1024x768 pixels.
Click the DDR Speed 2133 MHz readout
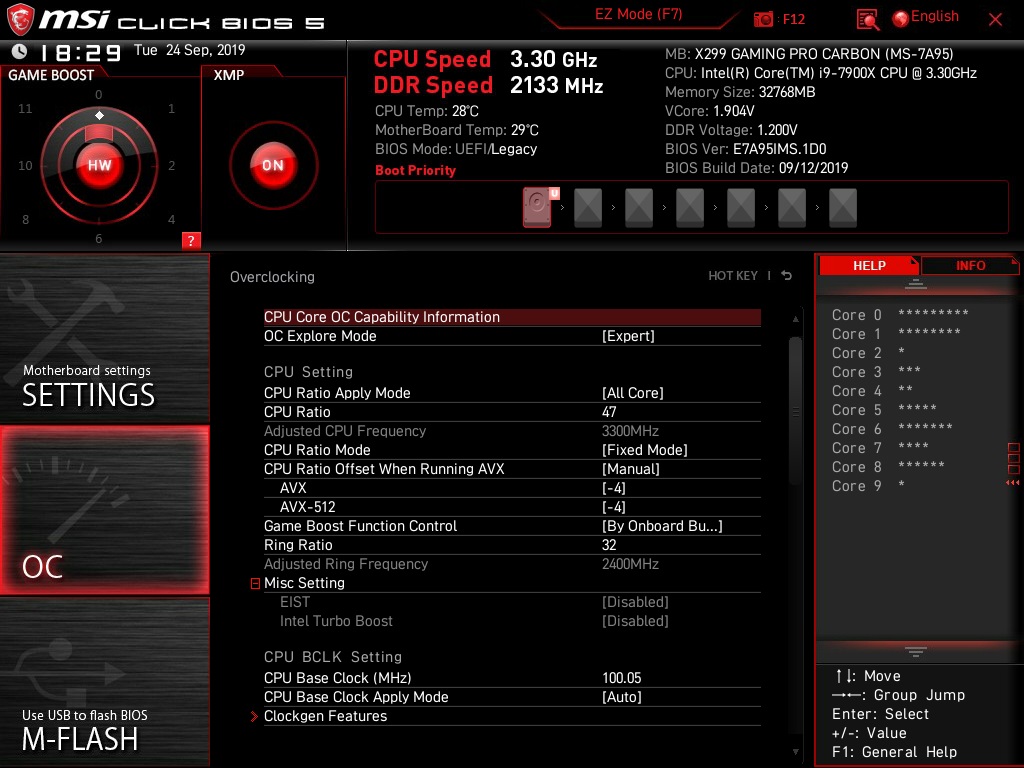click(x=488, y=85)
